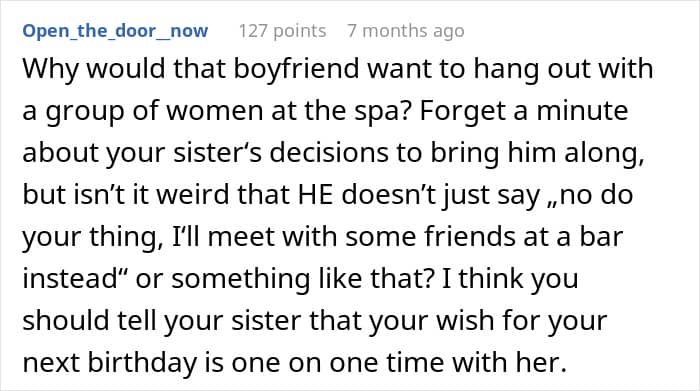The height and width of the screenshot is (391, 700).
Task: Click the 127 points score label
Action: pos(282,31)
